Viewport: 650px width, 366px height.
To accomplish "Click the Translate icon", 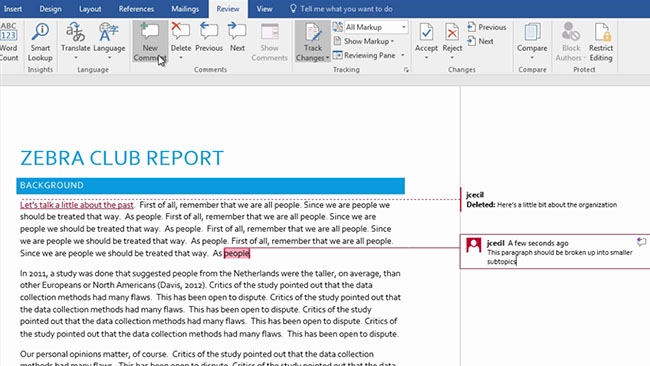I will tap(75, 32).
